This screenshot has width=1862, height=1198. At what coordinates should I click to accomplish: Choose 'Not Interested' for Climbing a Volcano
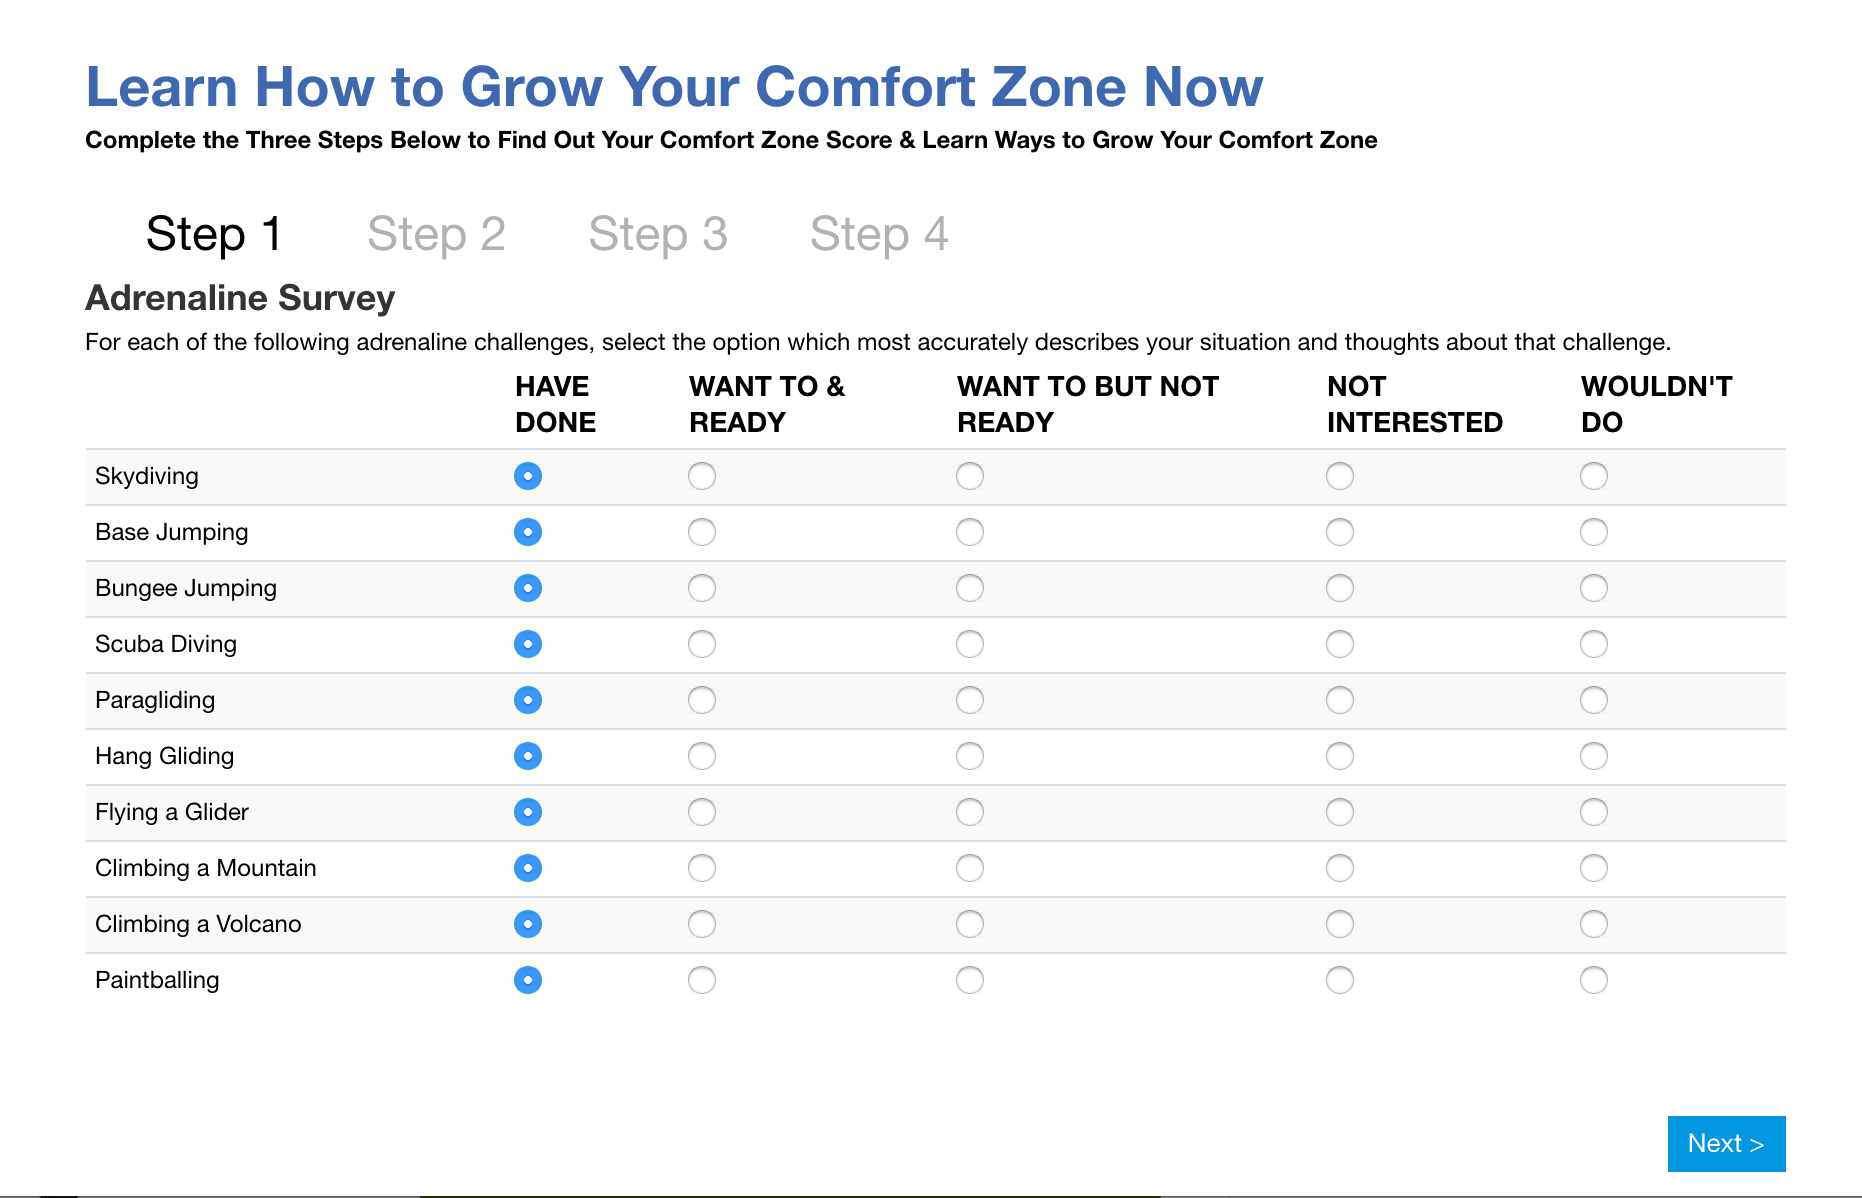click(x=1339, y=924)
